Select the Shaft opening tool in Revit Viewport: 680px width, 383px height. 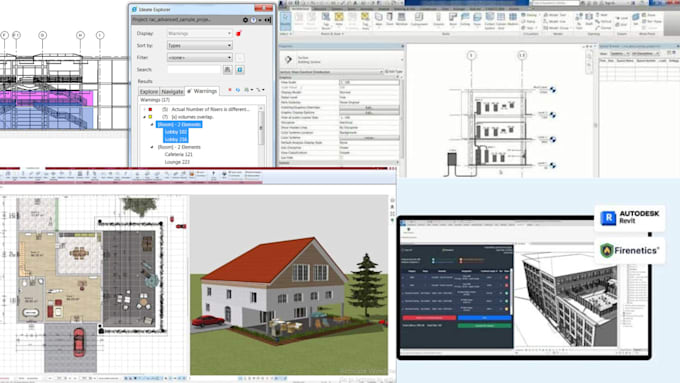pyautogui.click(x=589, y=20)
